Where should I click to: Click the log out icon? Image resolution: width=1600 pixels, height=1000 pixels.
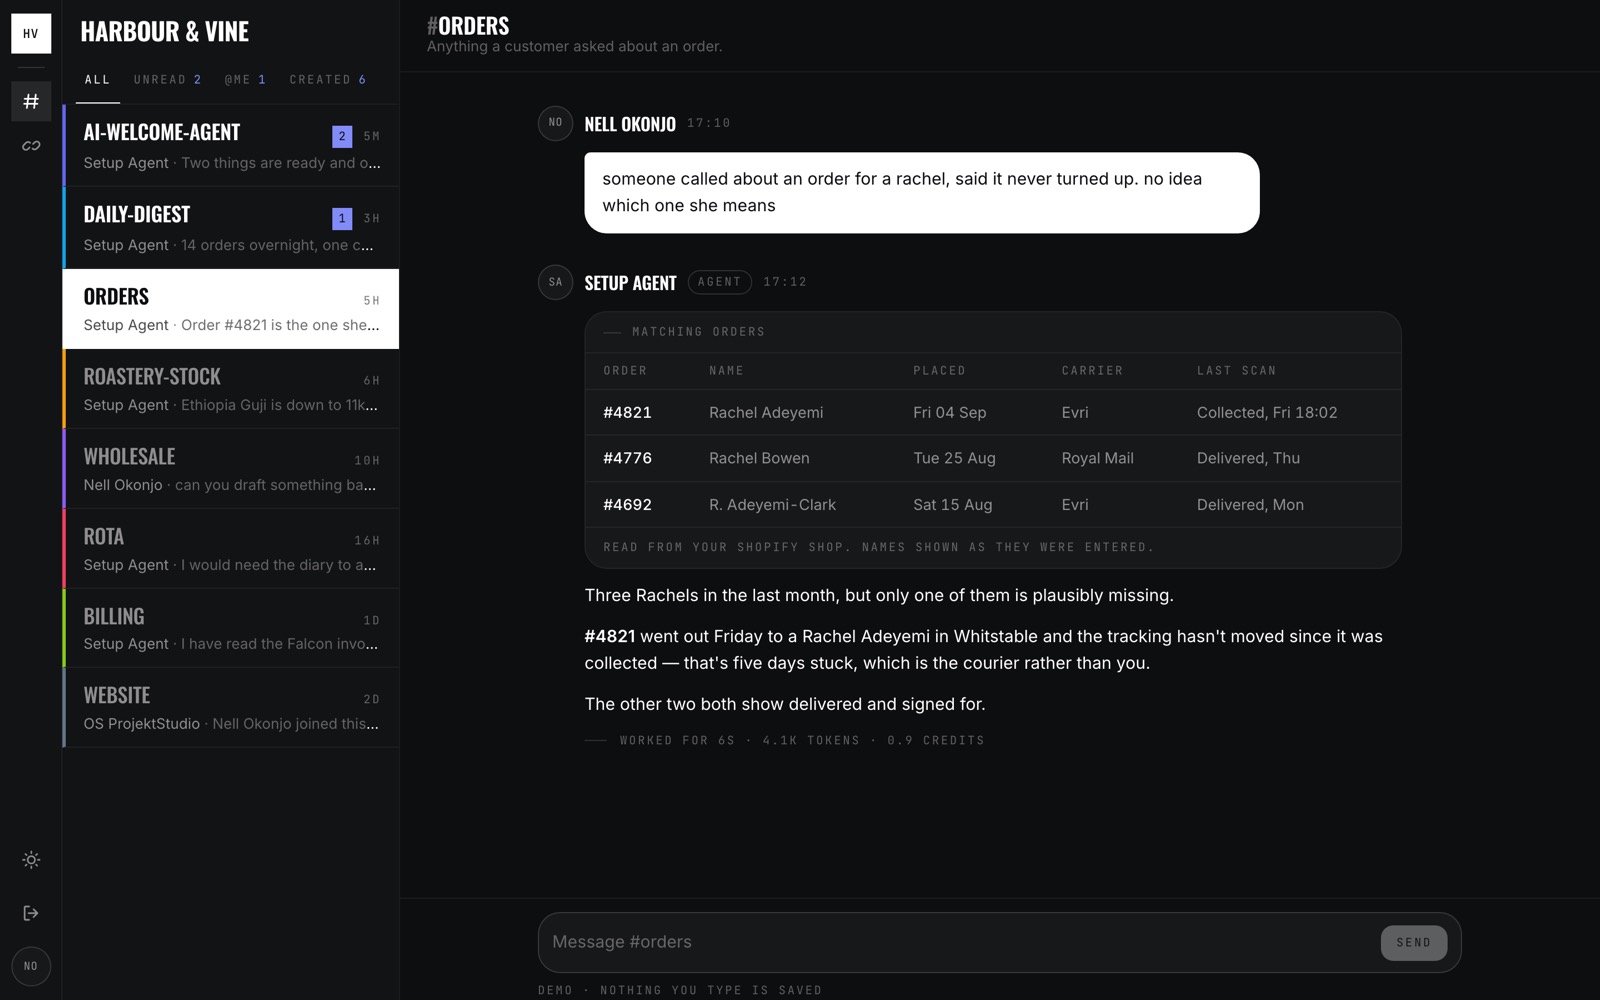pos(31,913)
